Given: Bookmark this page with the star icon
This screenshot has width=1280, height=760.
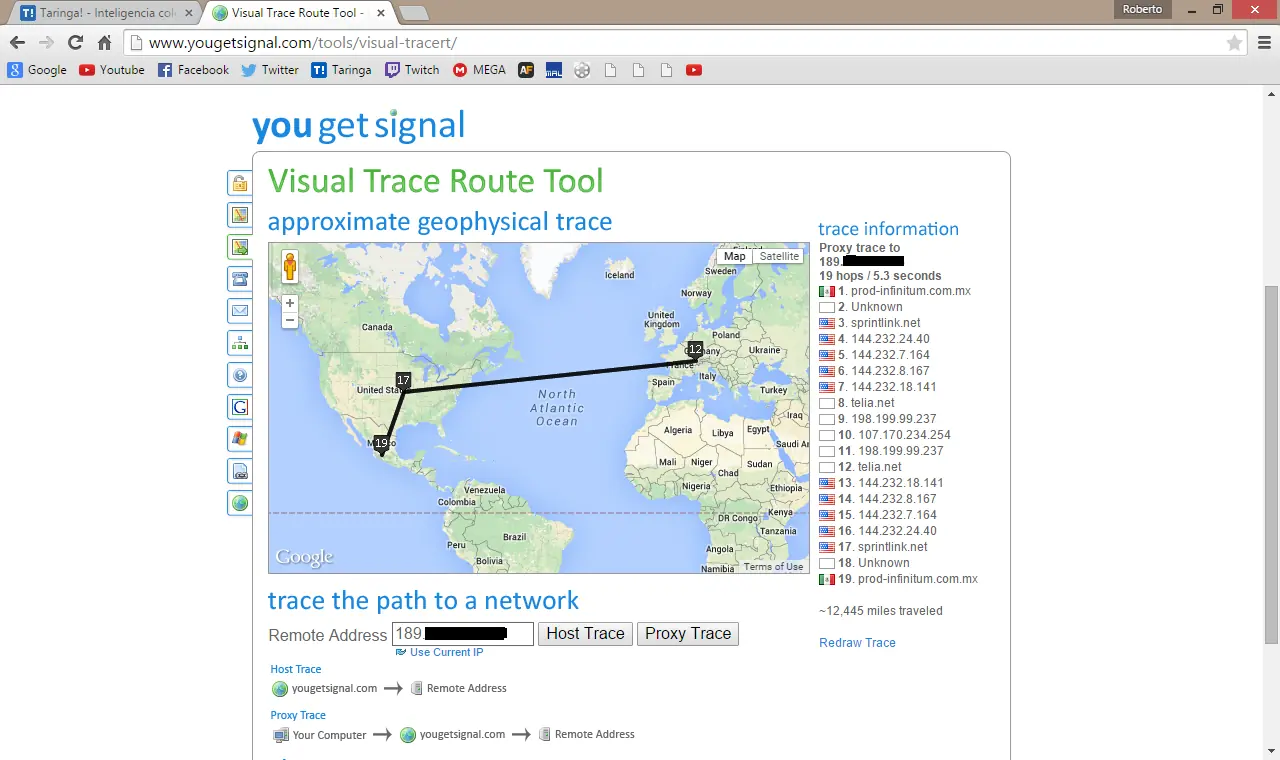Looking at the screenshot, I should tap(1234, 43).
